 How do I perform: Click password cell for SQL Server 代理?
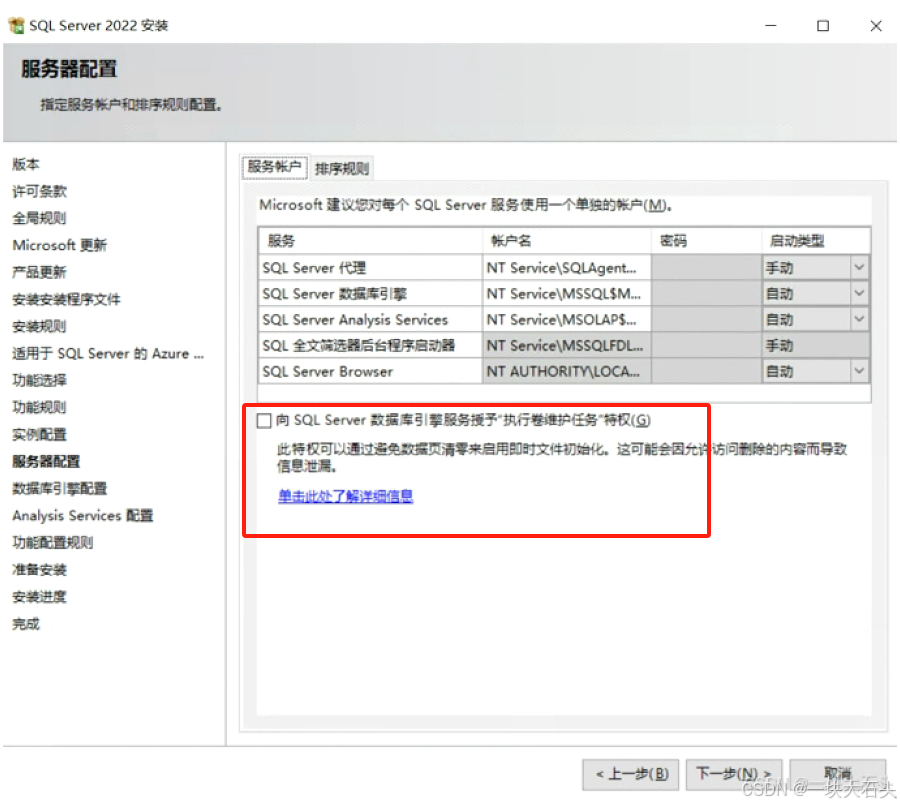pos(707,268)
